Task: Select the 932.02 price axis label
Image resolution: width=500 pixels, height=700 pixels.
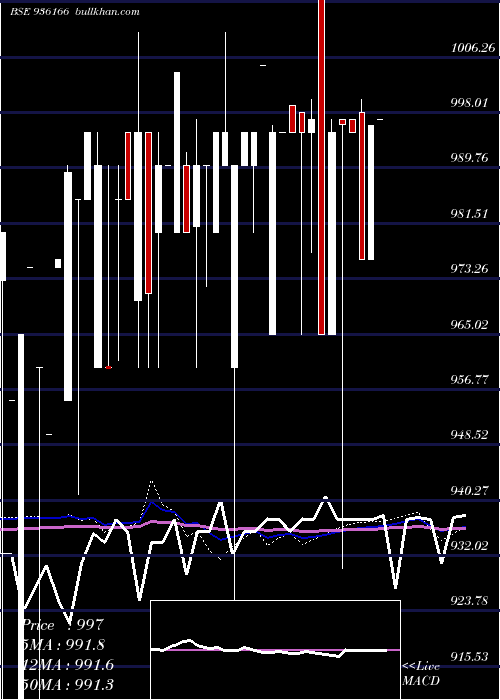Action: pos(469,546)
